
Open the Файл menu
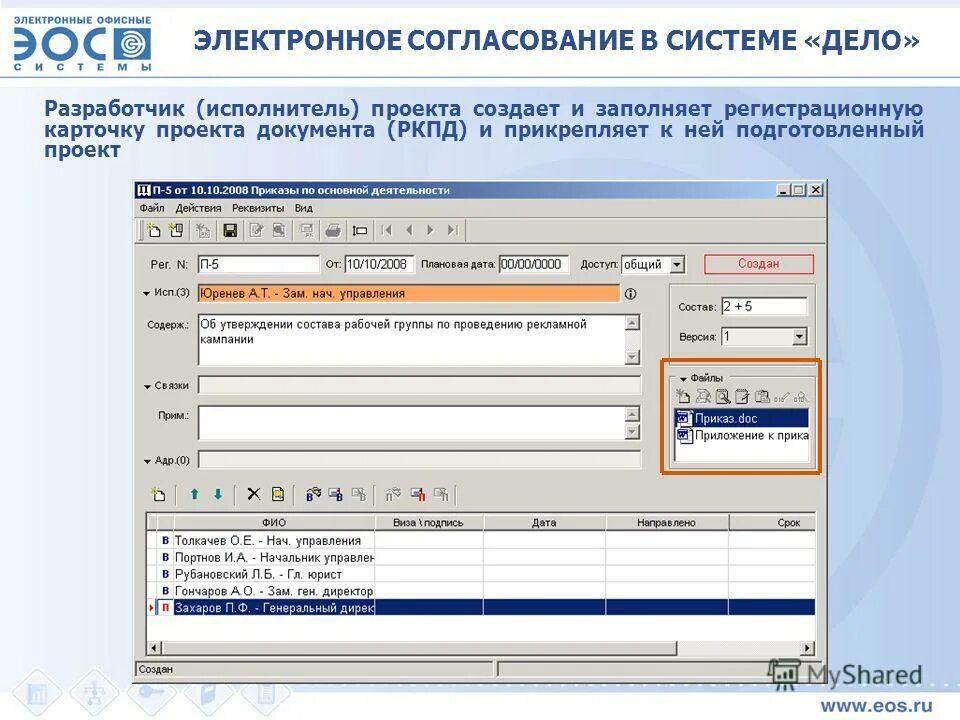[151, 208]
